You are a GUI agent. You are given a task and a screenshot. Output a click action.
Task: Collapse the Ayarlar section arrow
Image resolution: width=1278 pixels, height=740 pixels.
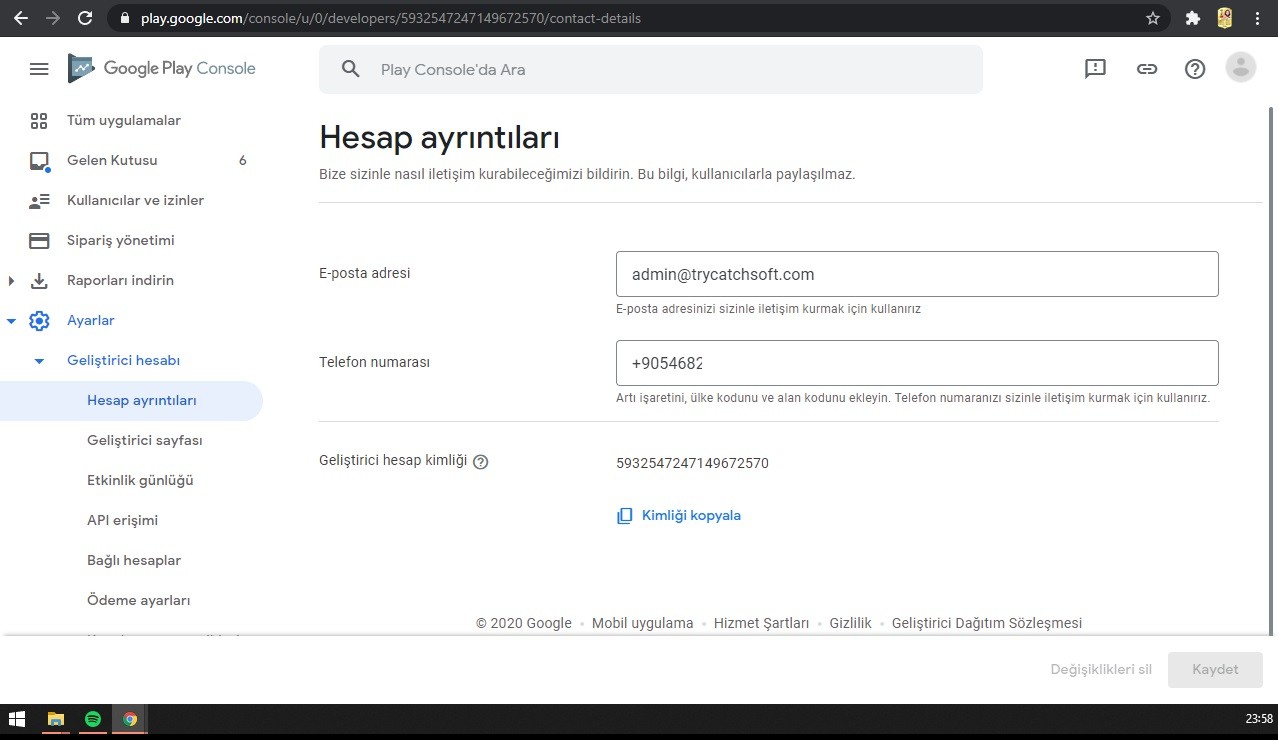11,321
